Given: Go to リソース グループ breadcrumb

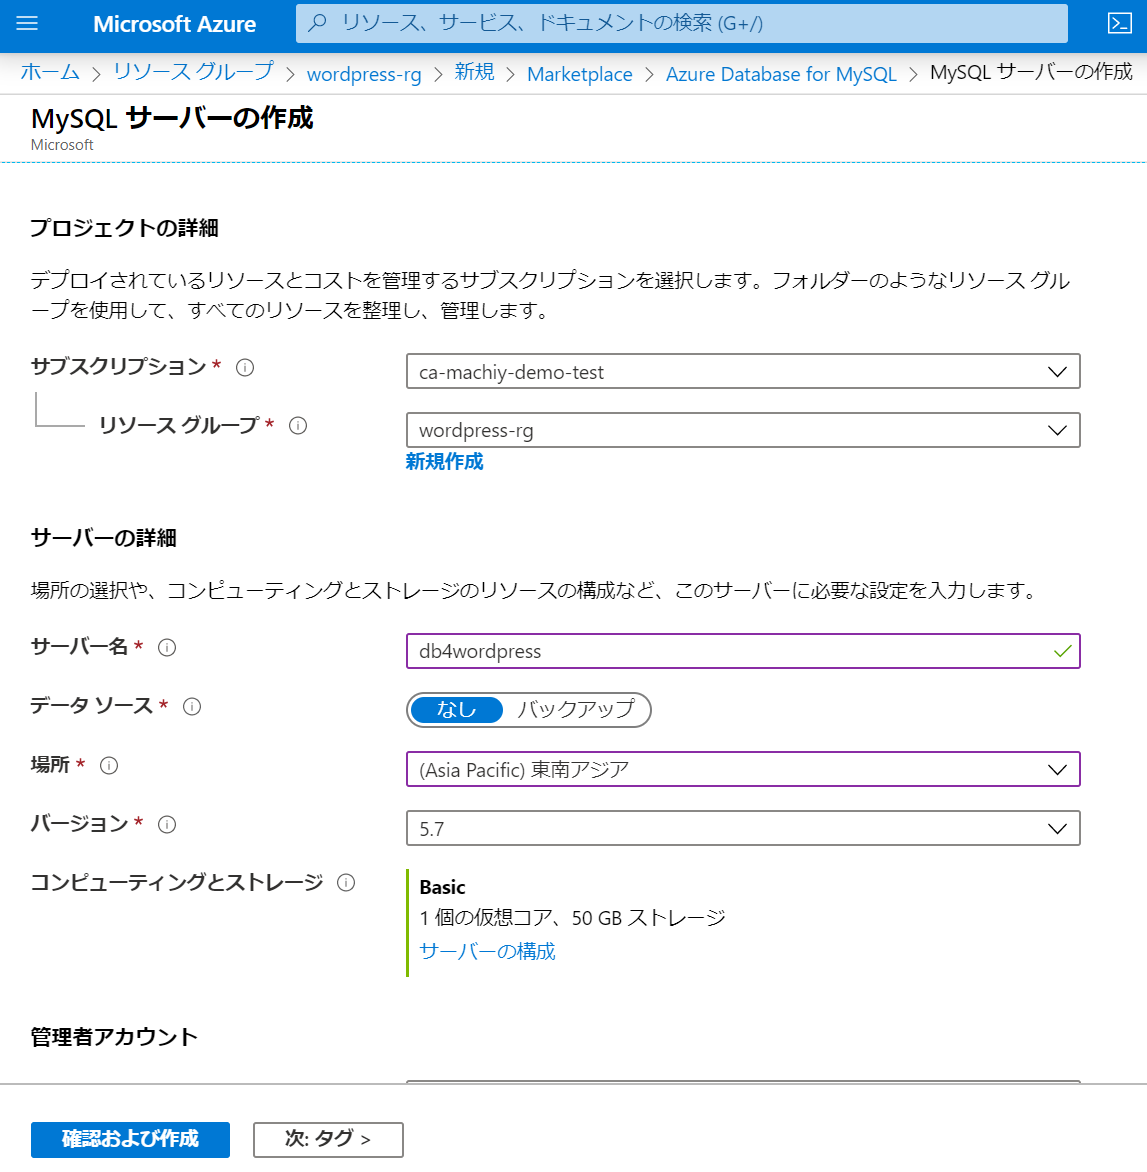Looking at the screenshot, I should pos(194,73).
